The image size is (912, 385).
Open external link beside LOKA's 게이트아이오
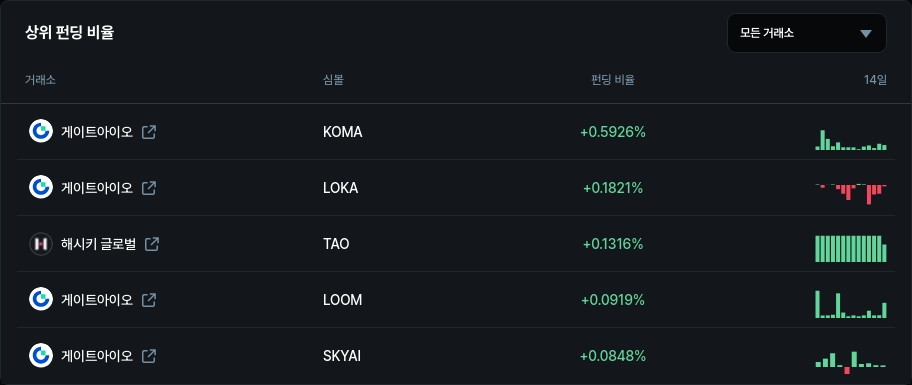pos(149,188)
